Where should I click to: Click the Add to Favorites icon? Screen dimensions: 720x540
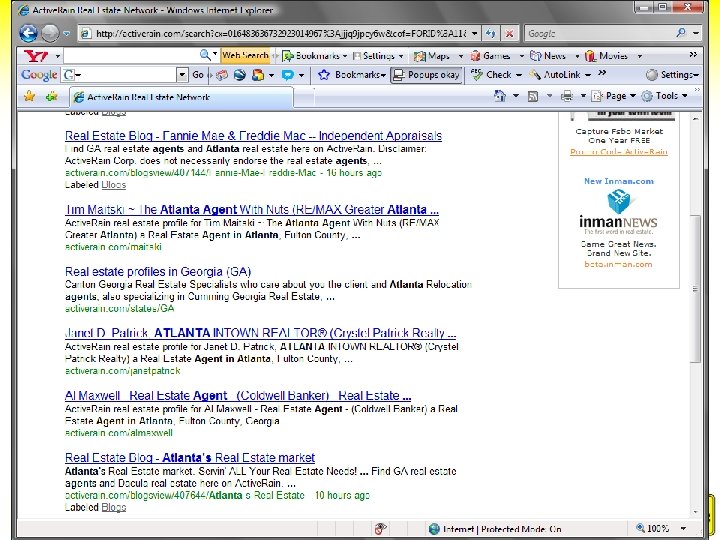click(x=51, y=96)
